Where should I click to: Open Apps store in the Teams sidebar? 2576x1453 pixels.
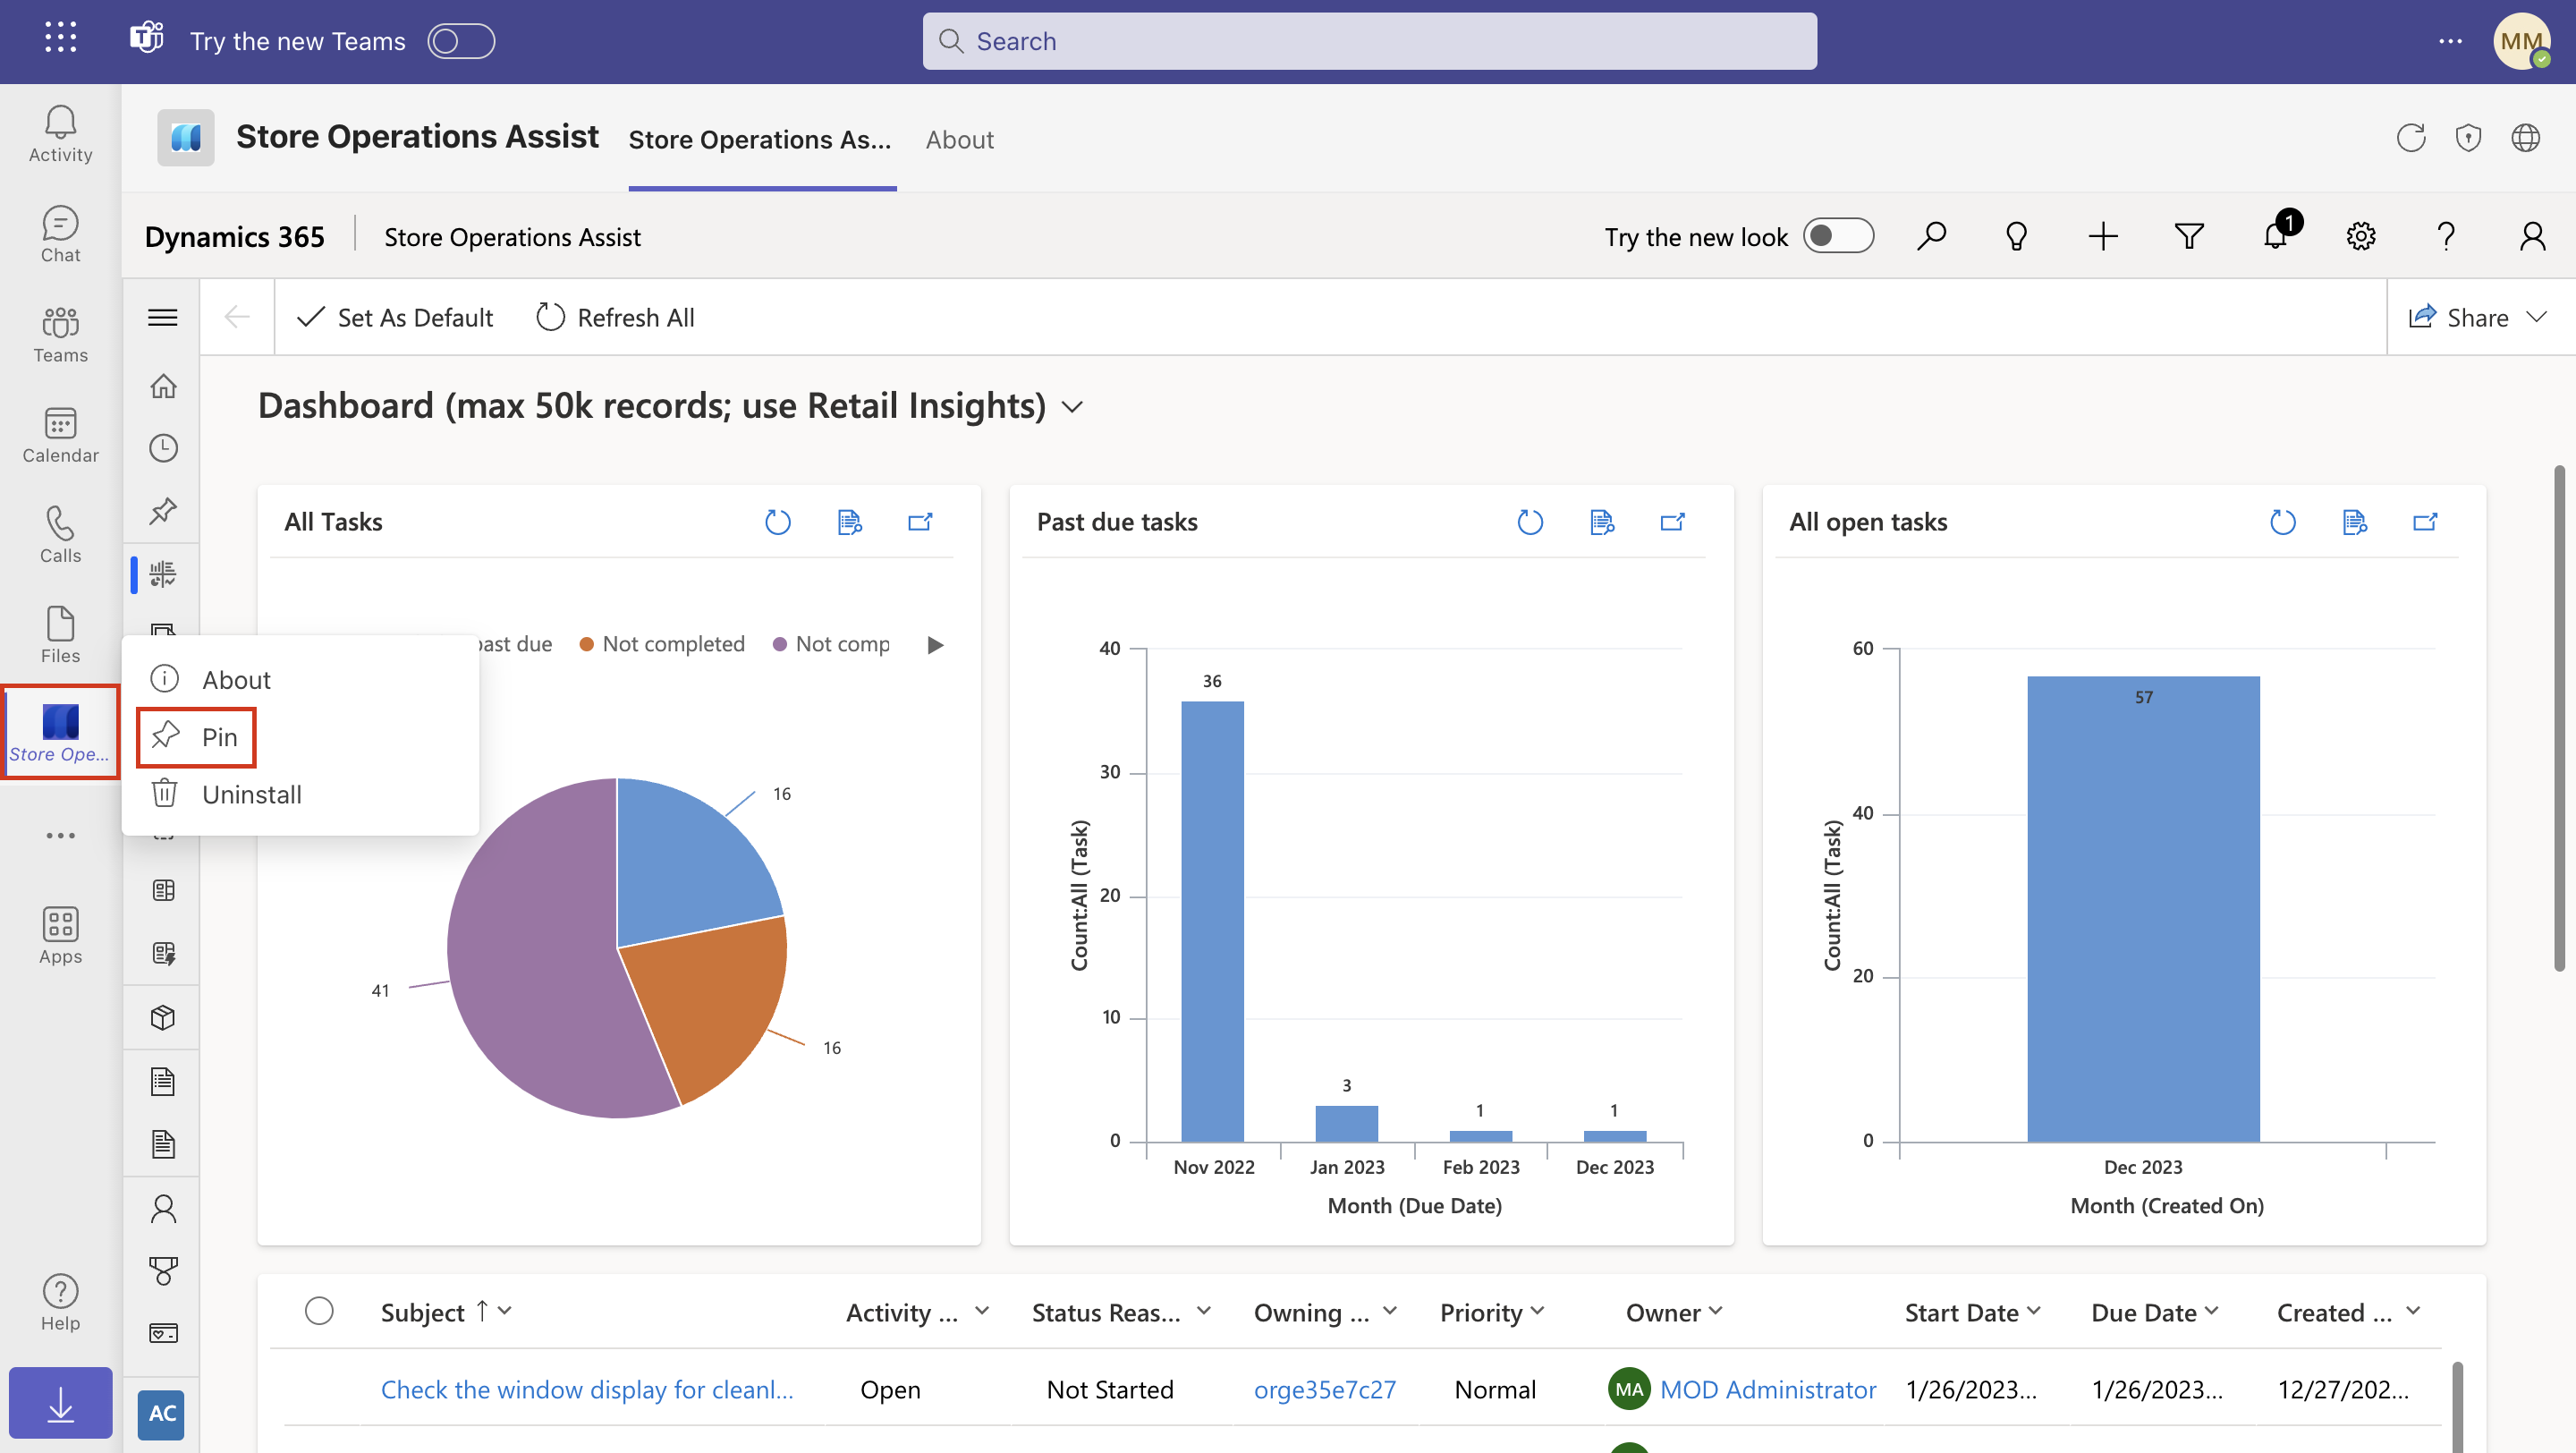point(60,935)
